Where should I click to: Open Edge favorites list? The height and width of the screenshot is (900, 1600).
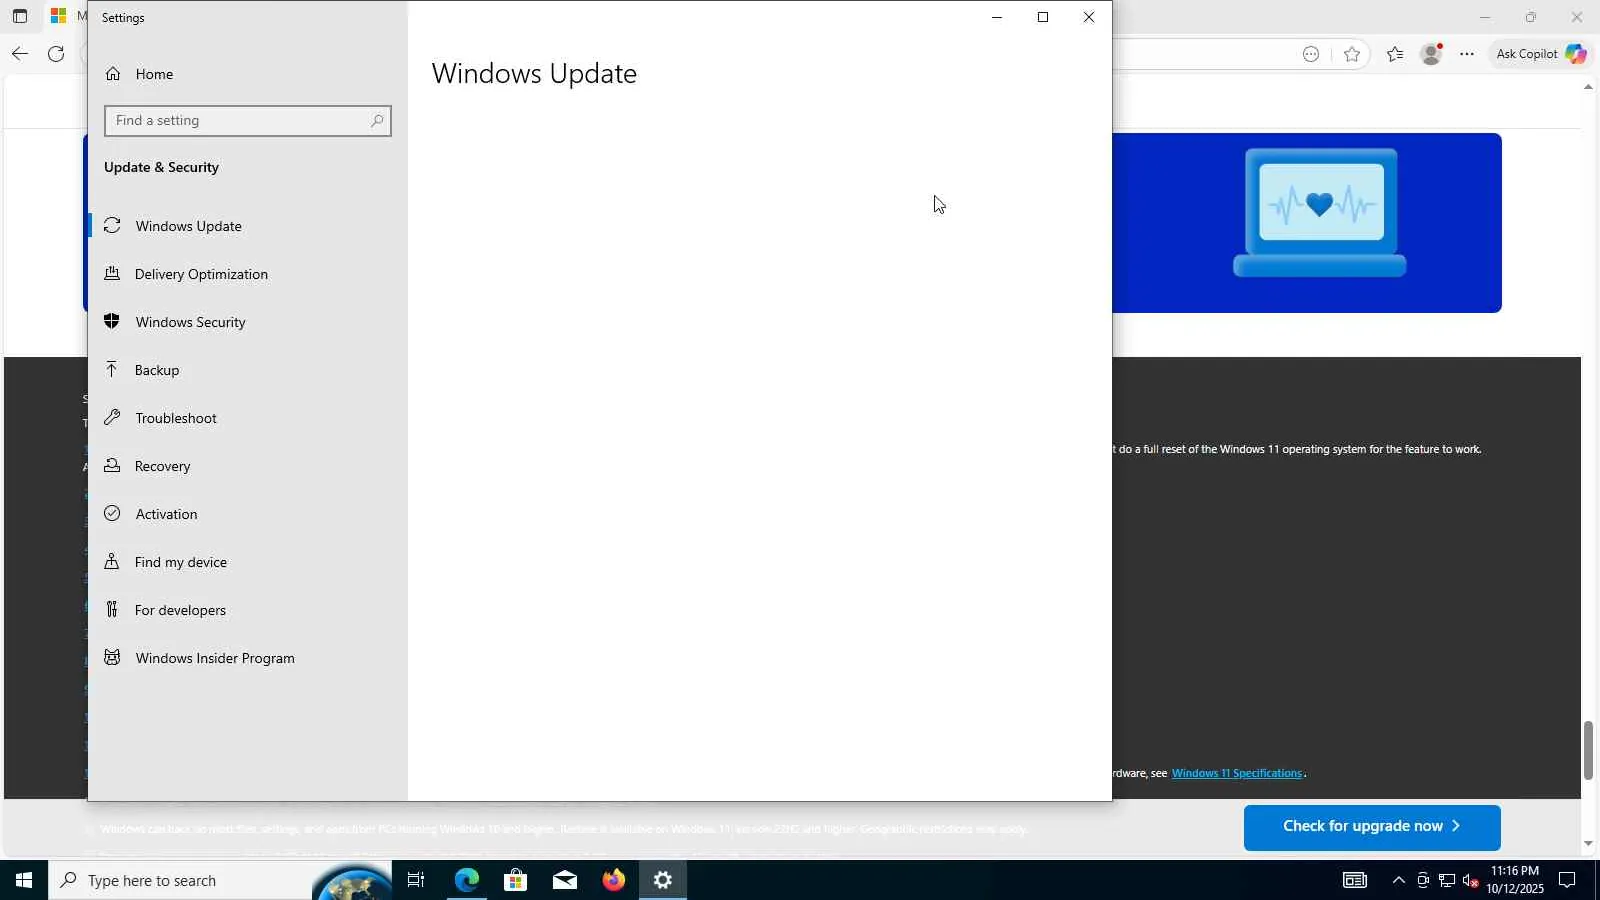tap(1395, 54)
